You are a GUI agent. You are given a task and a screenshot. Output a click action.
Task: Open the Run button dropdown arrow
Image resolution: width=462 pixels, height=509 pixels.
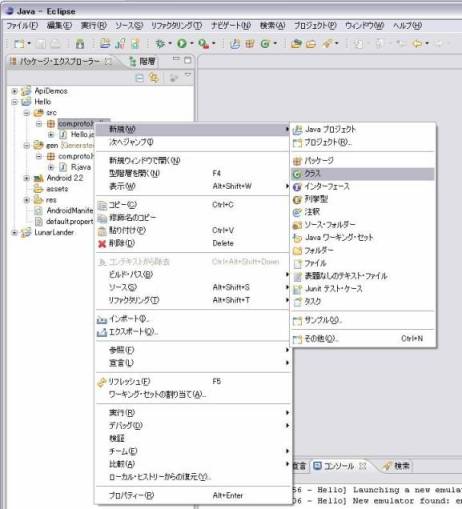coord(192,43)
